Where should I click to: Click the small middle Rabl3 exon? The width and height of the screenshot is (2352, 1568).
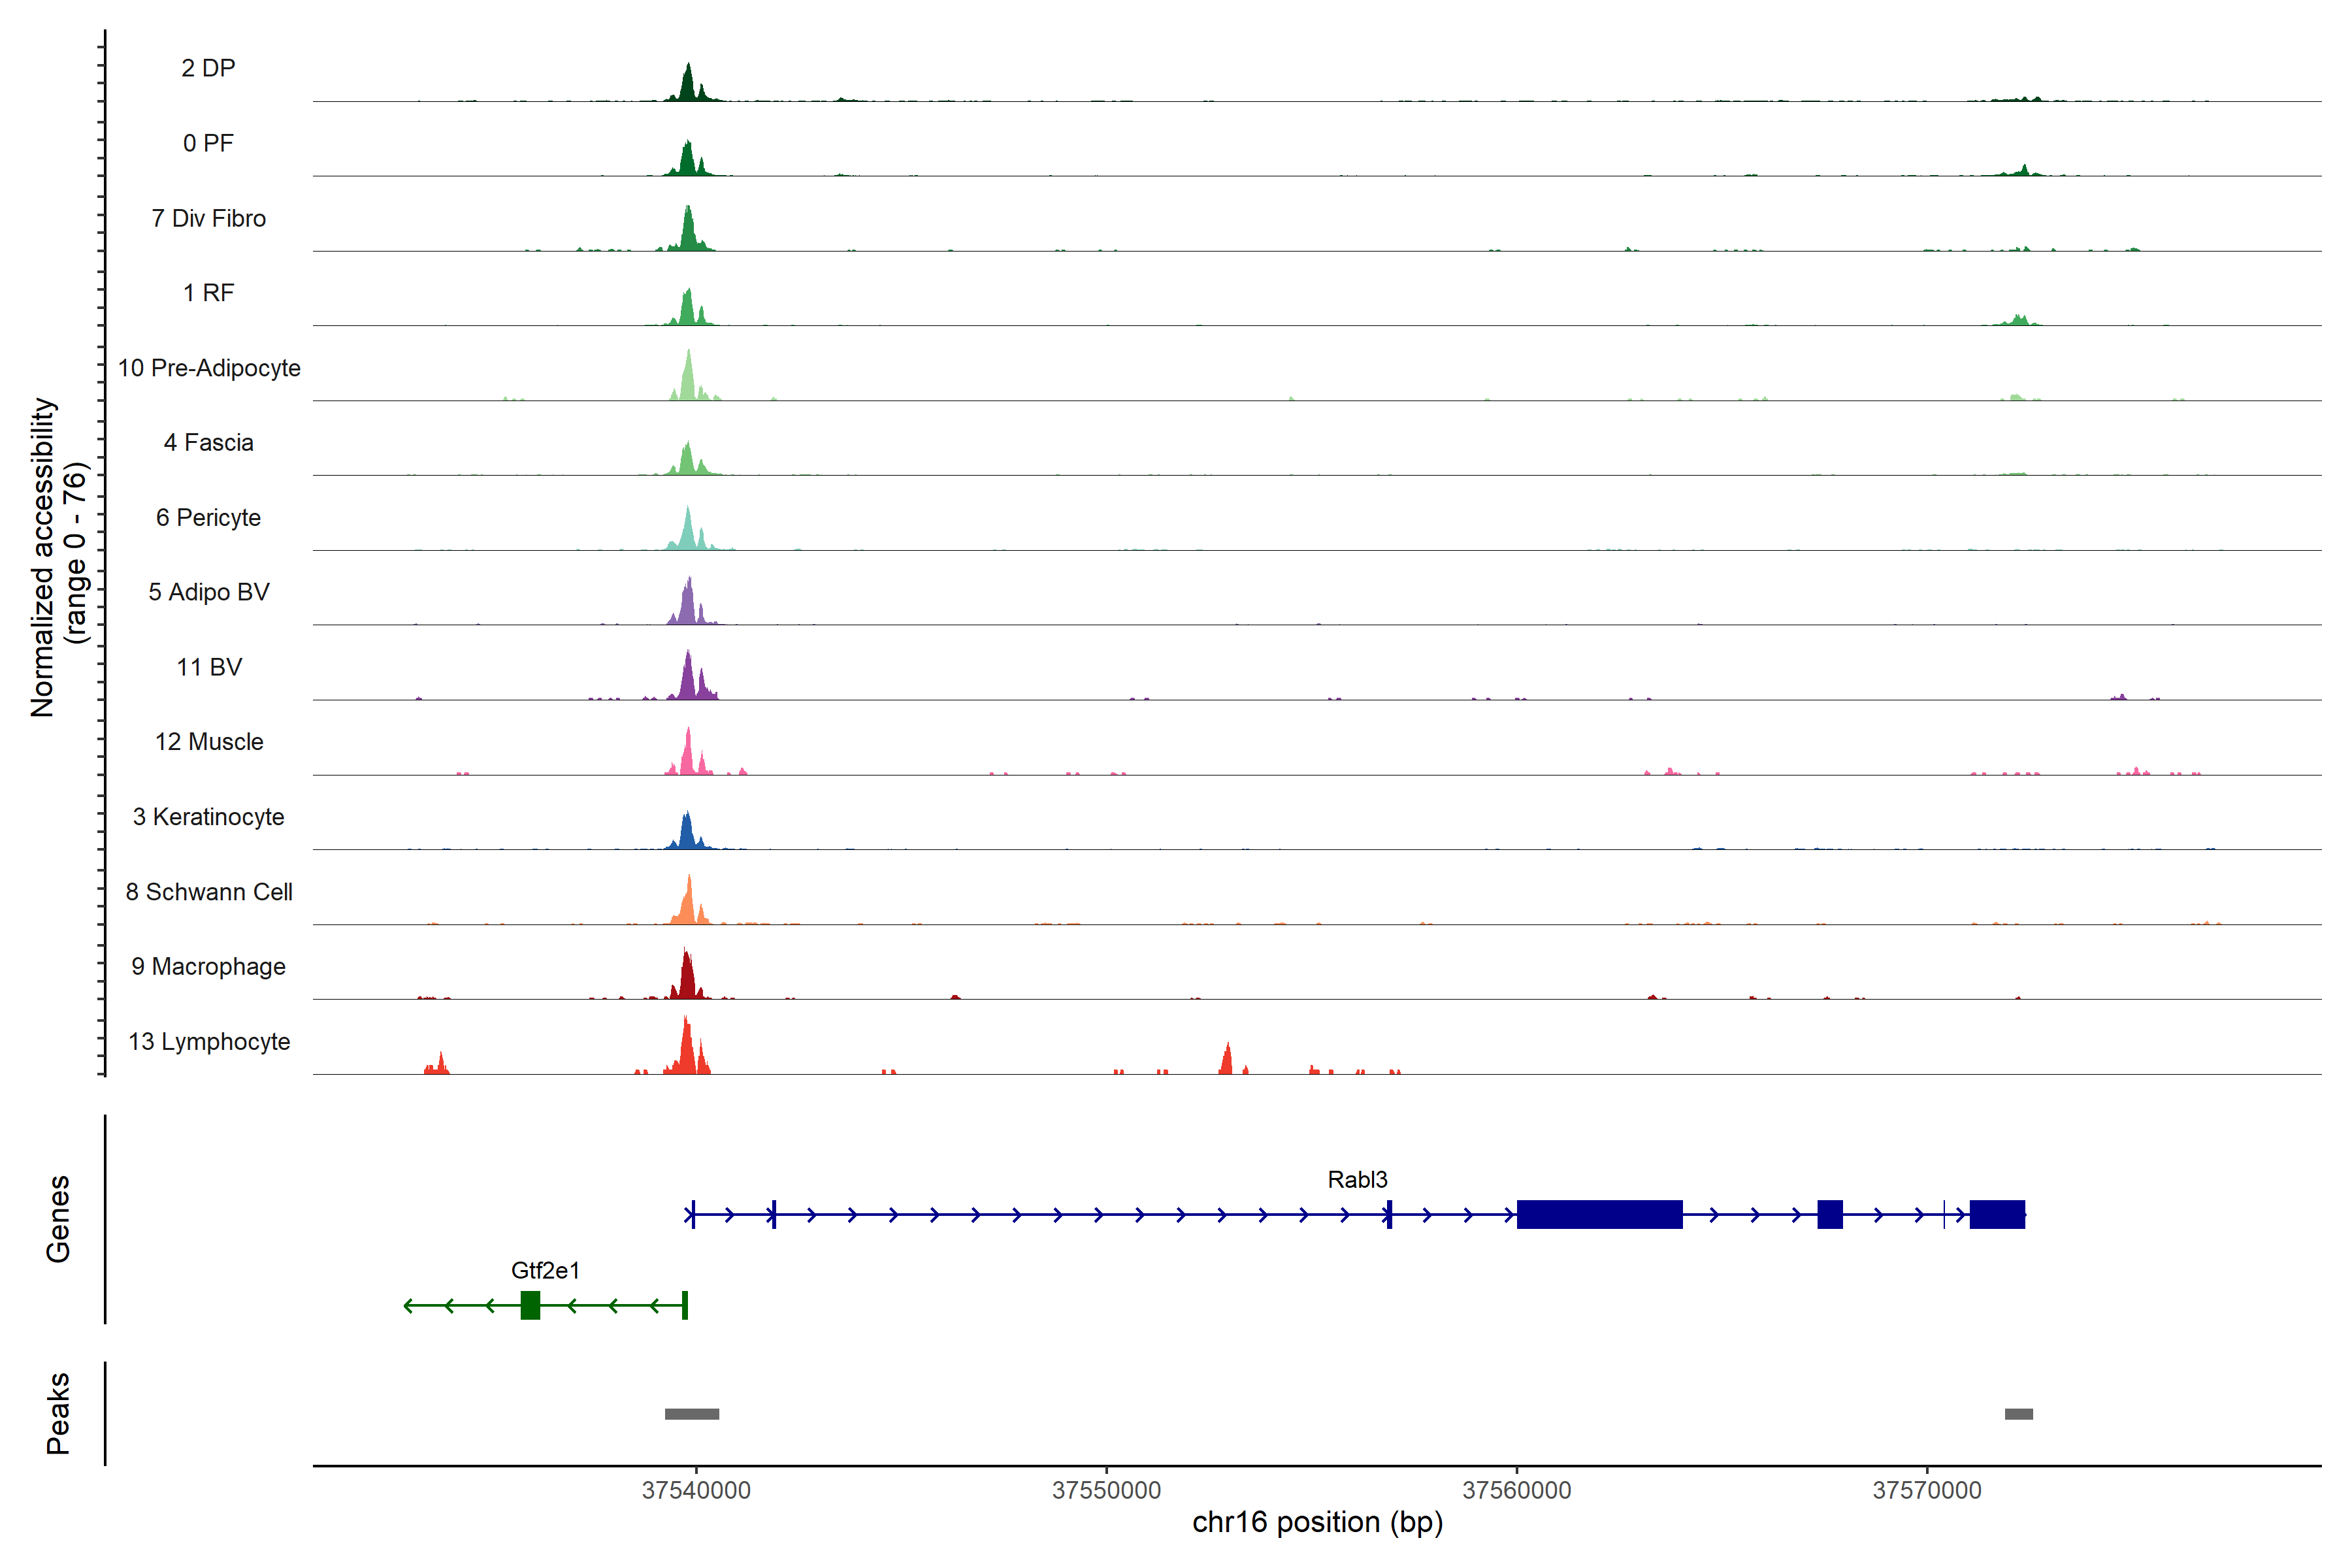coord(1829,1214)
